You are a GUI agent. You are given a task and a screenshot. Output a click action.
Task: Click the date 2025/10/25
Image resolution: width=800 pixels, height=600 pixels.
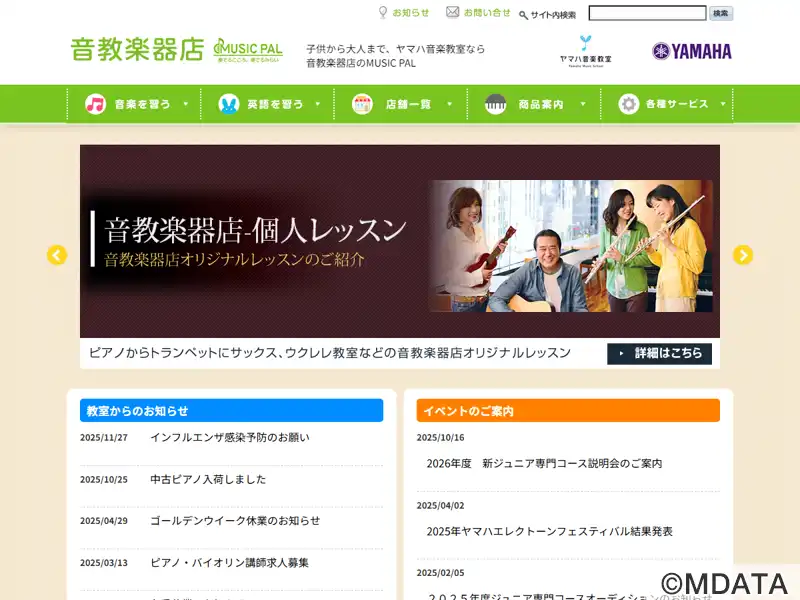pos(104,480)
